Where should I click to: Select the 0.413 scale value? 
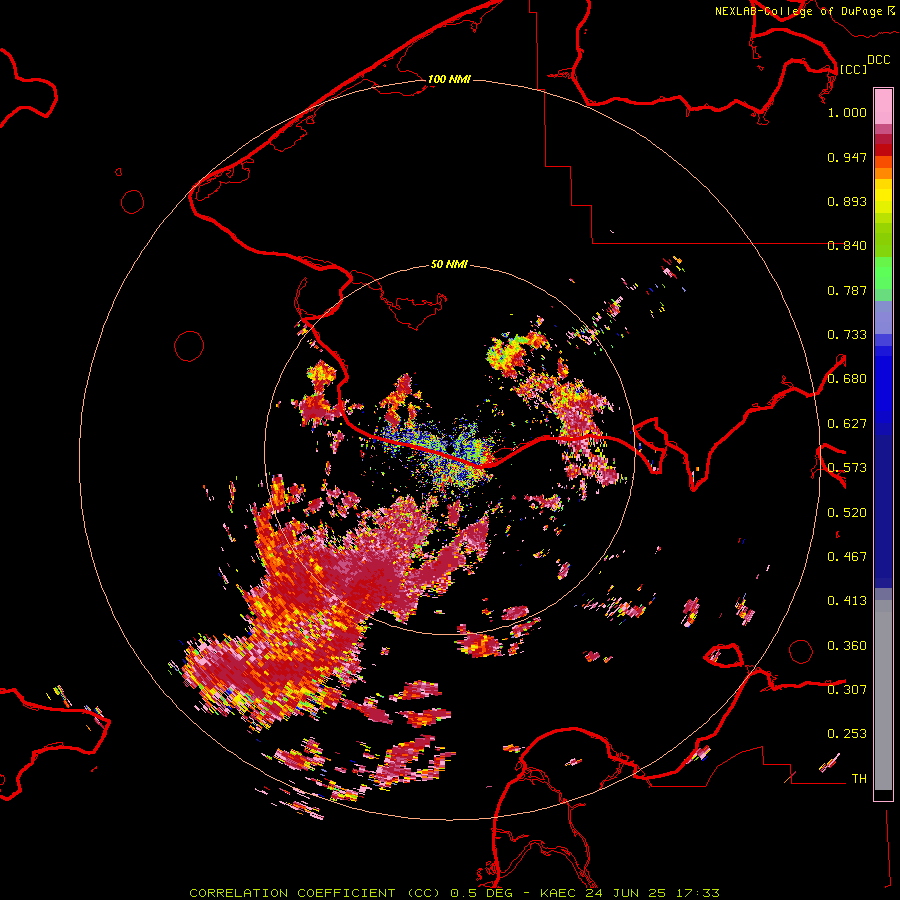tap(847, 601)
